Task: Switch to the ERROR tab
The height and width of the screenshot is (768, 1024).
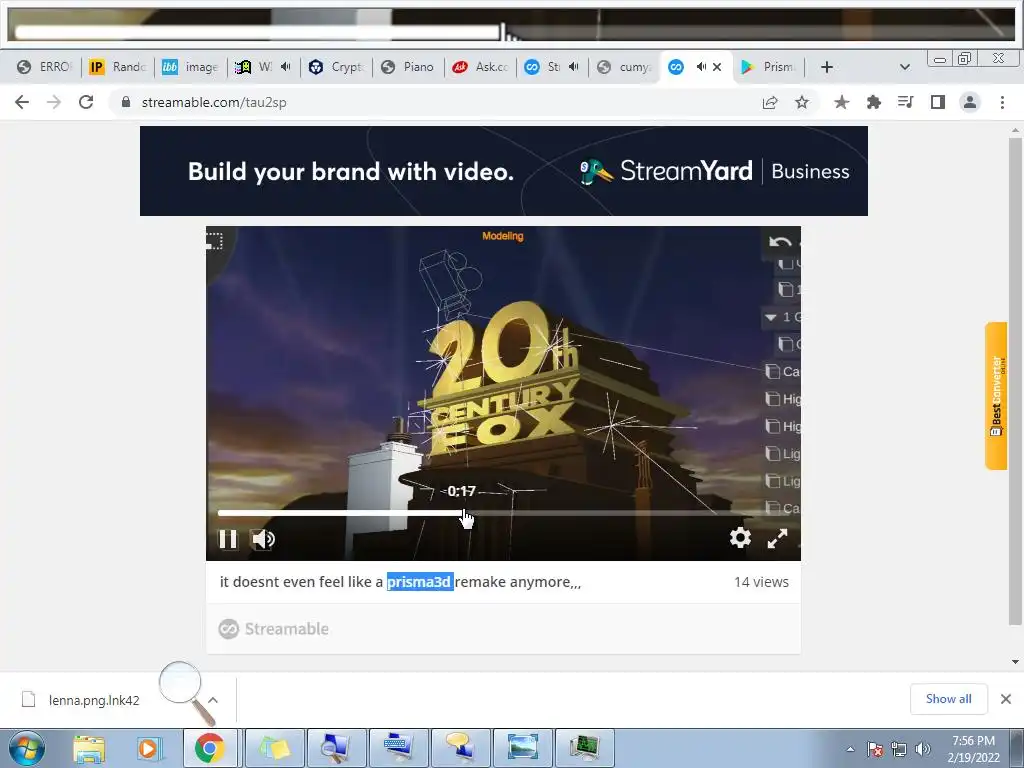Action: tap(44, 67)
